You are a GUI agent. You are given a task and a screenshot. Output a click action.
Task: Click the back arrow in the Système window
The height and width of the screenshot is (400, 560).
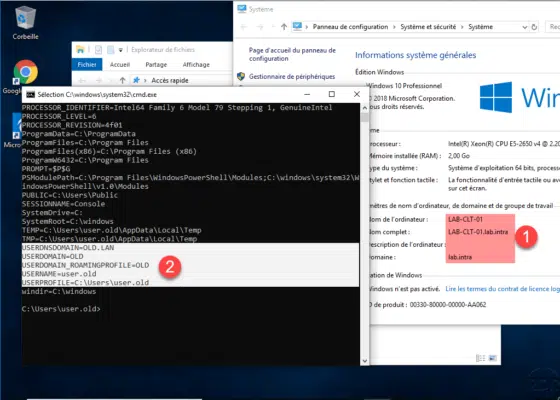coord(244,27)
